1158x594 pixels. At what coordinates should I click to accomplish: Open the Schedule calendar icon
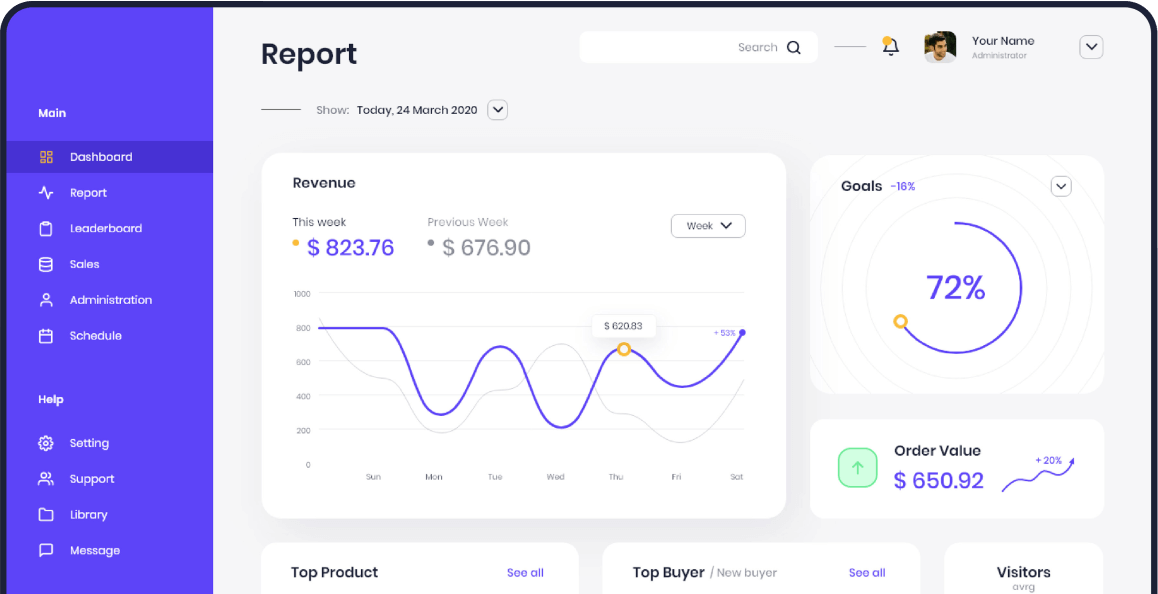(x=46, y=335)
